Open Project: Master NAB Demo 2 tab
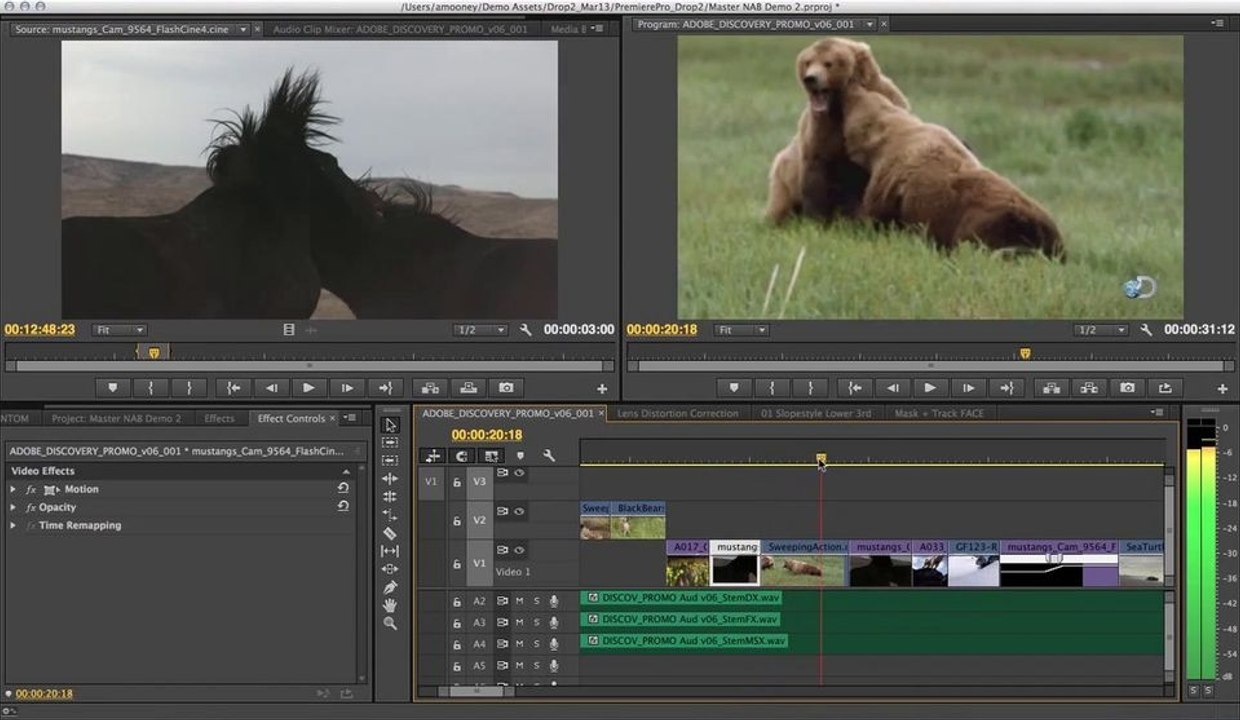Viewport: 1240px width, 720px height. [116, 418]
